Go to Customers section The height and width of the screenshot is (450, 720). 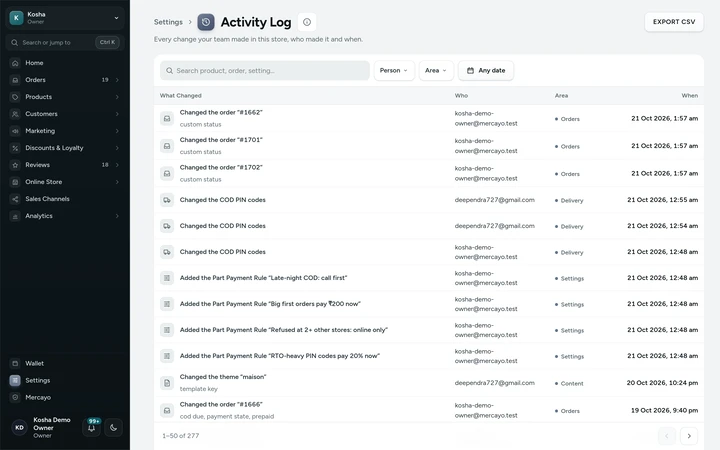point(64,114)
